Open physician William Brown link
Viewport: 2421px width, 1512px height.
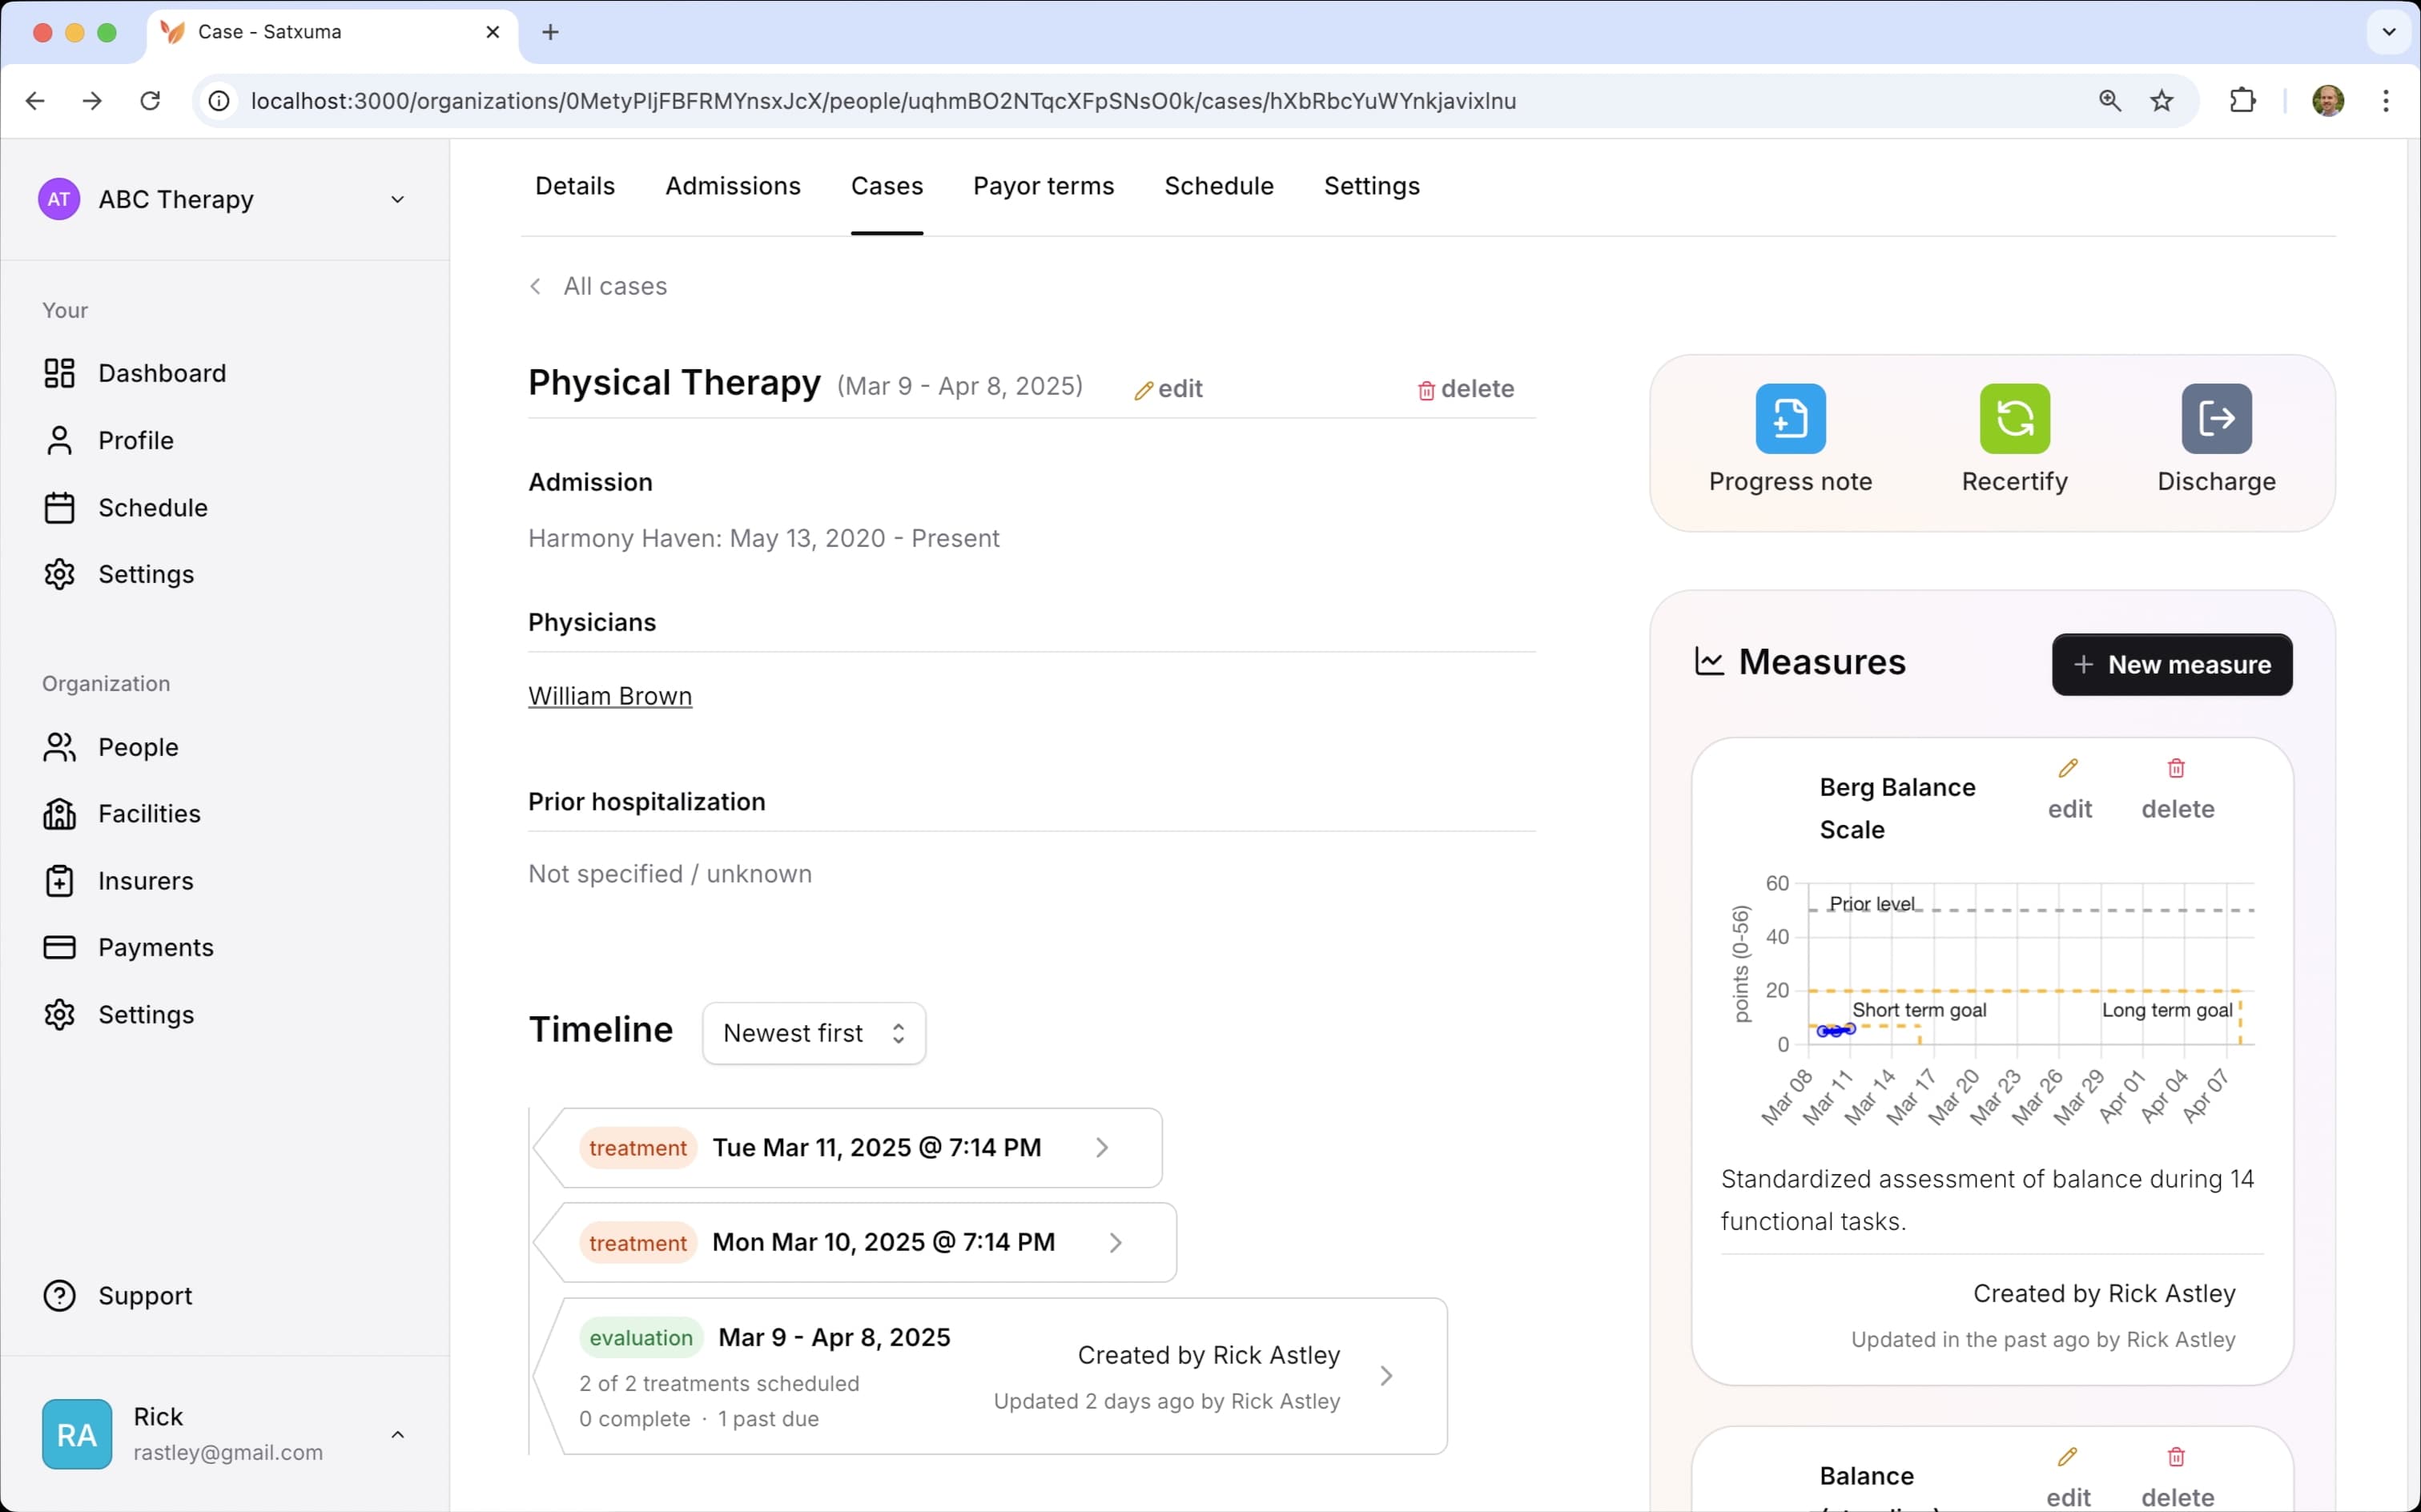[x=610, y=696]
